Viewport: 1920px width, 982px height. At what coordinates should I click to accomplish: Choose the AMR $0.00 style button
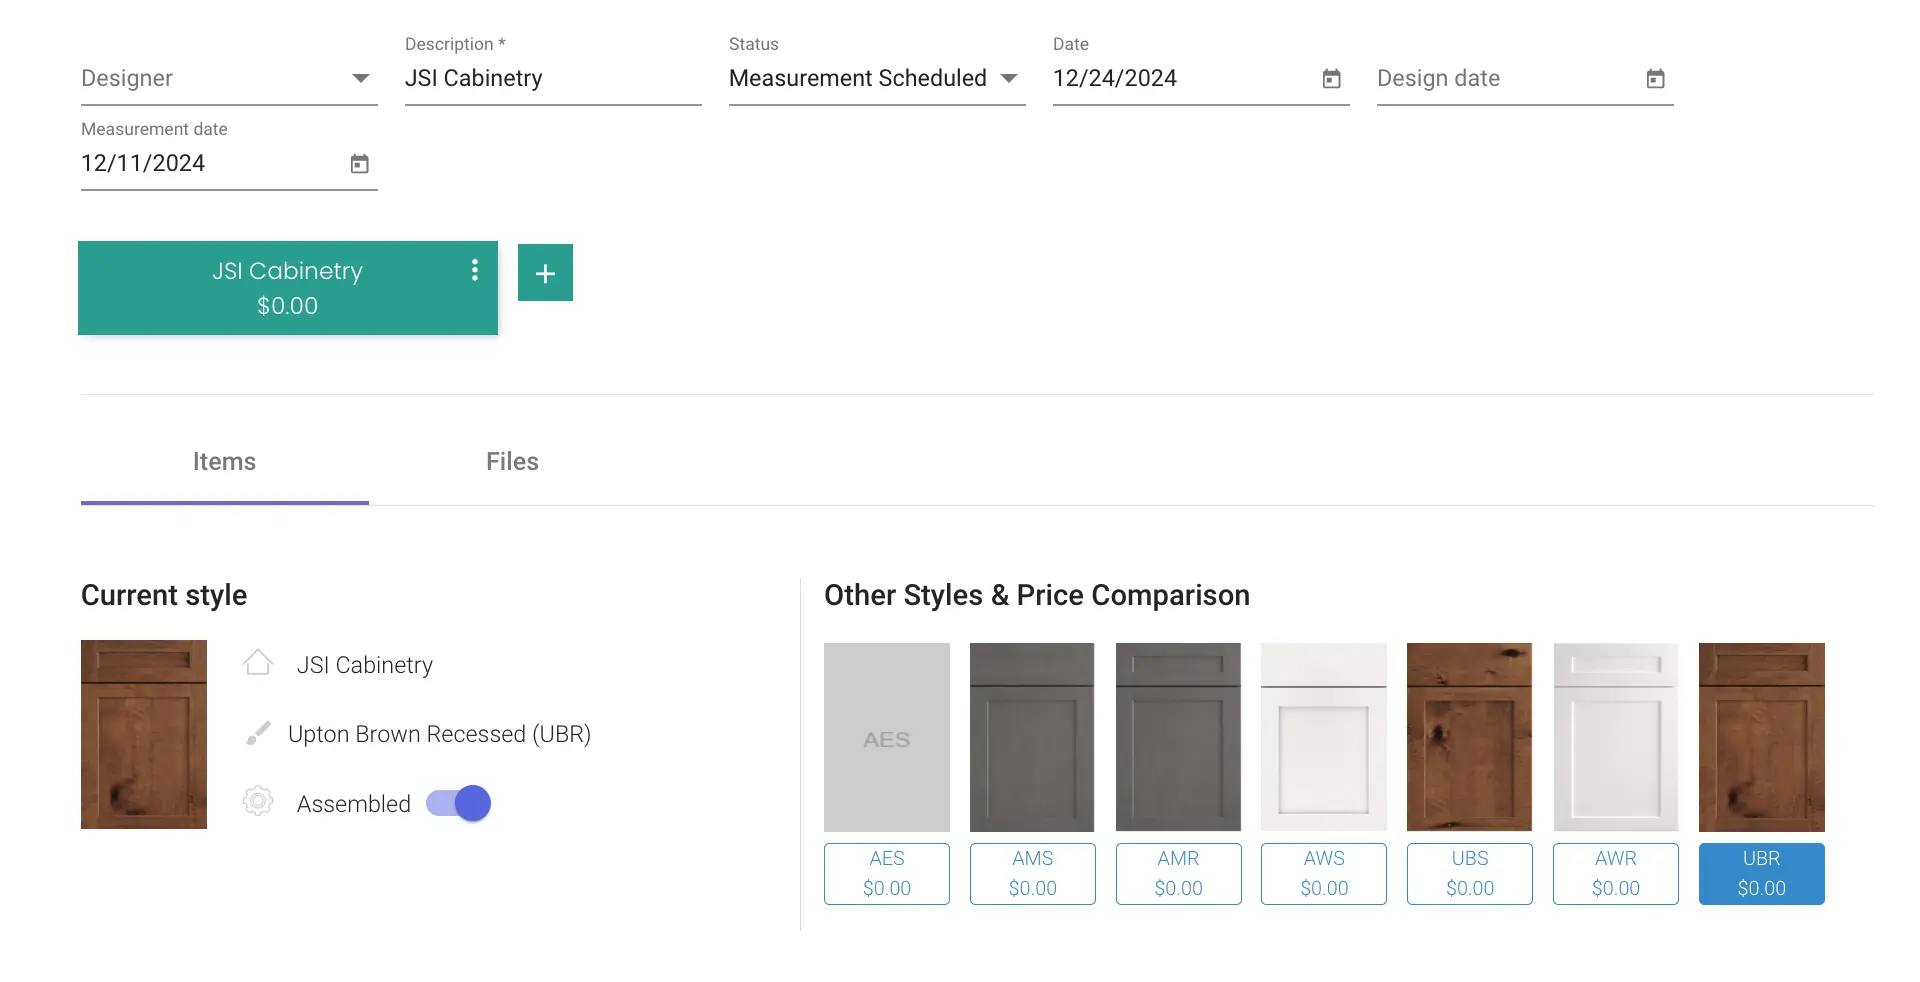pos(1179,874)
